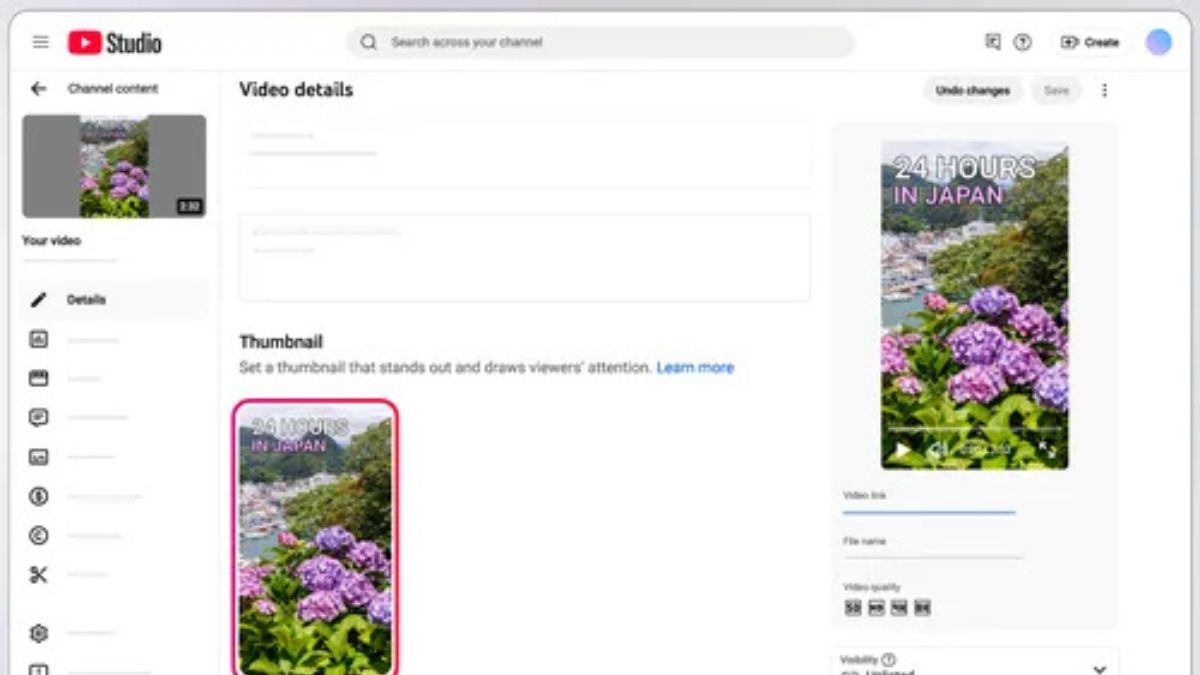1200x675 pixels.
Task: Open the three-dot more options menu
Action: (1104, 90)
